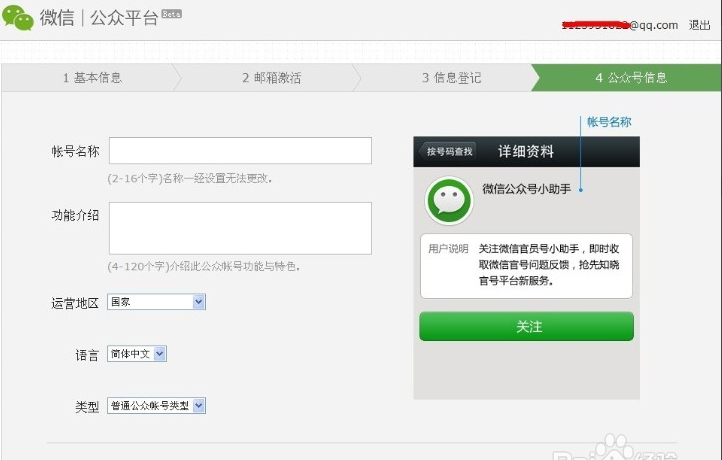Click the 运营地区 field label
This screenshot has height=460, width=722.
[x=75, y=303]
